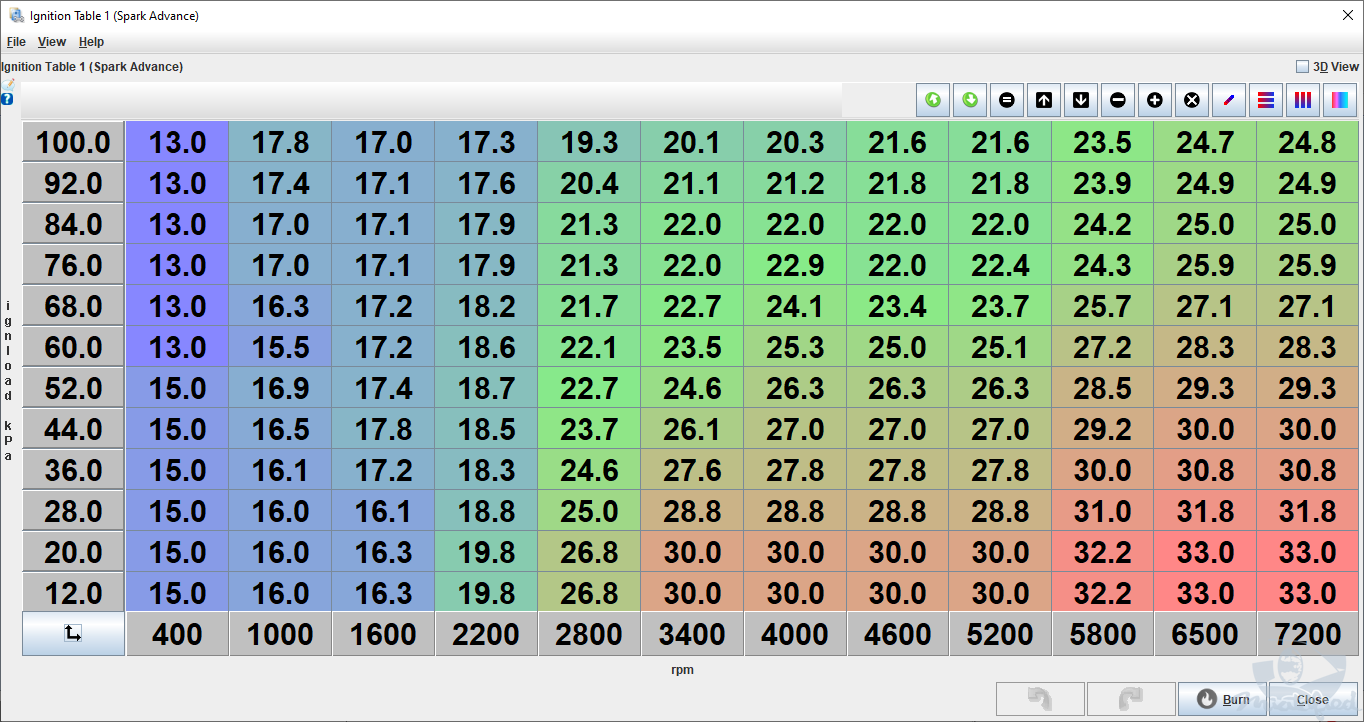This screenshot has height=722, width=1364.
Task: Open the Help menu
Action: [x=91, y=42]
